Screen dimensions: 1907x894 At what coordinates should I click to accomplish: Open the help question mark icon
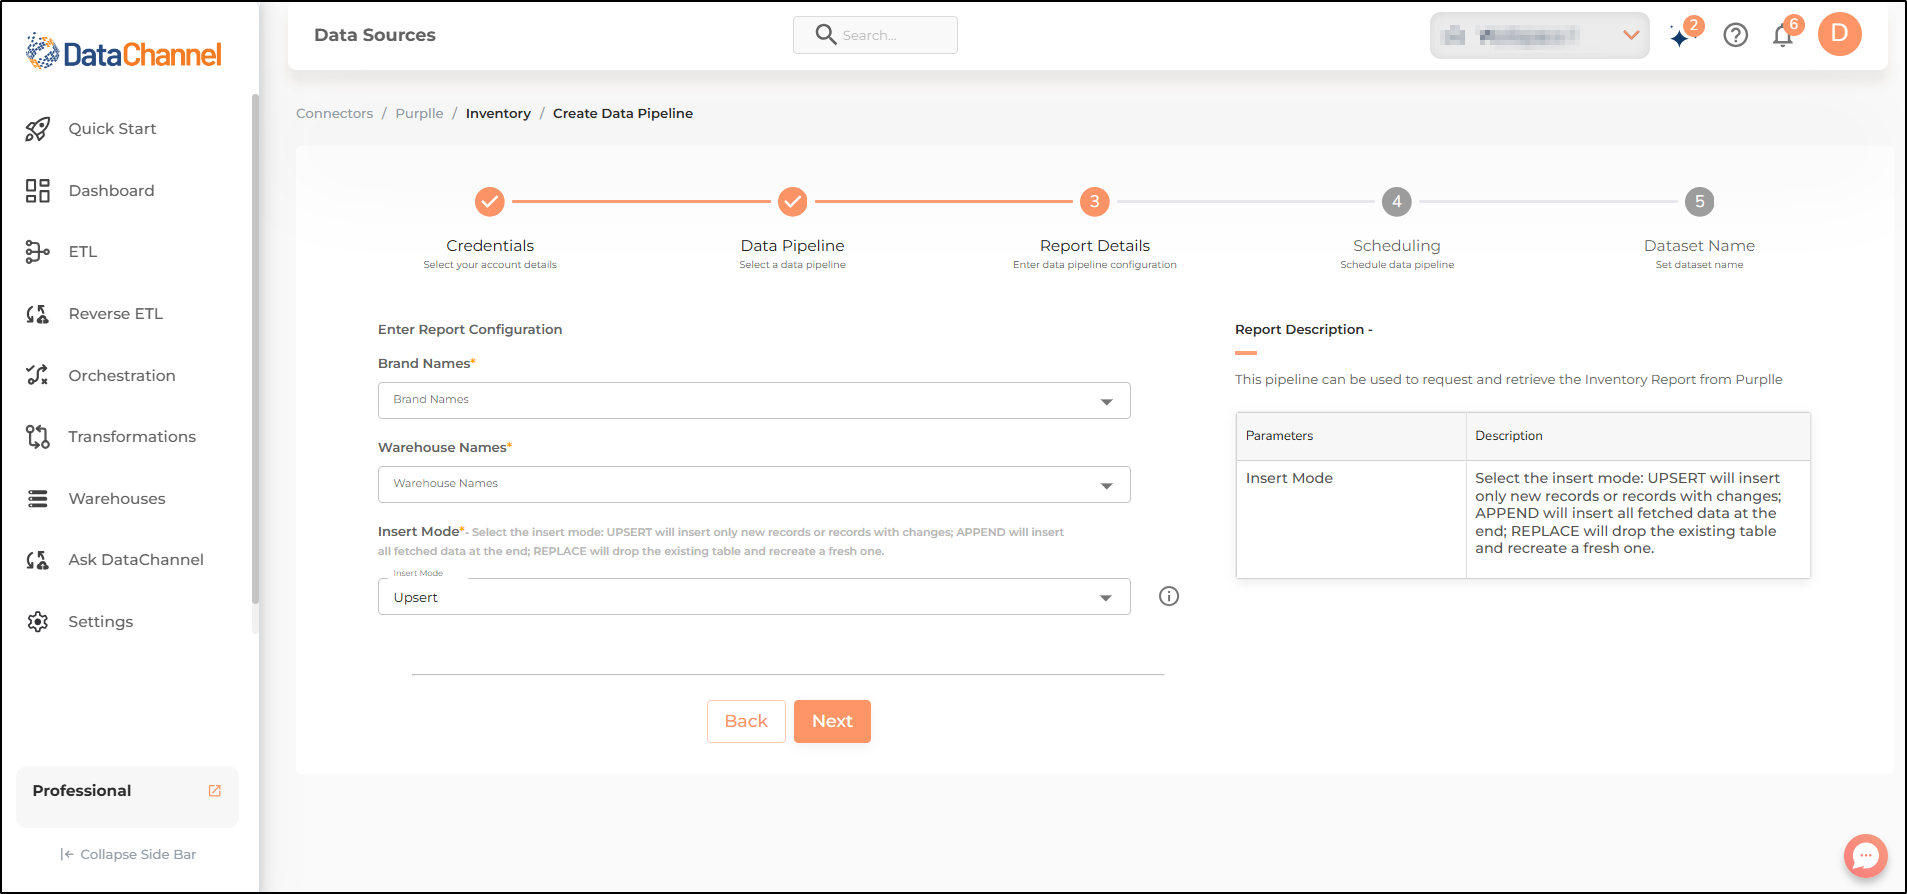tap(1736, 35)
